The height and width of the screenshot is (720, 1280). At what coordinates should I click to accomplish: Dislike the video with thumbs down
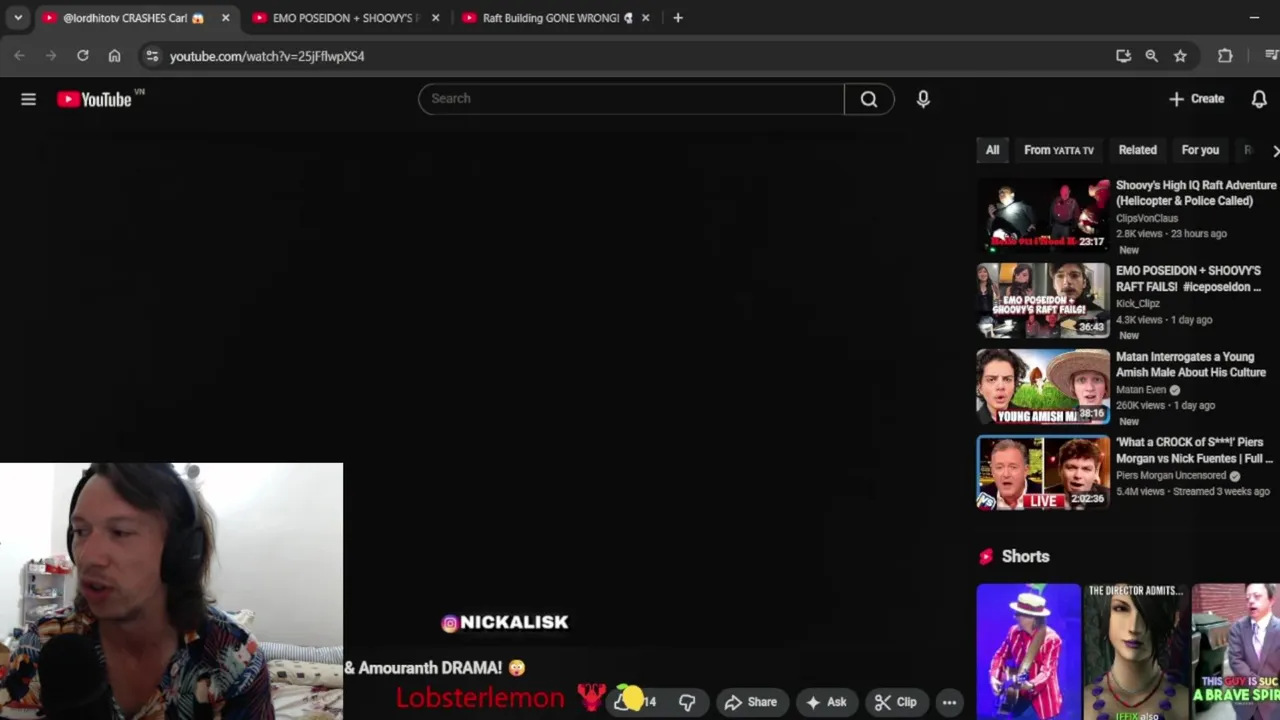tap(687, 702)
